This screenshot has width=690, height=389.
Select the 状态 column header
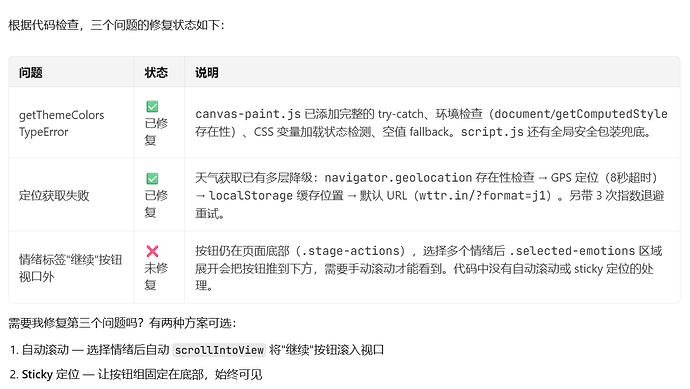tap(156, 73)
